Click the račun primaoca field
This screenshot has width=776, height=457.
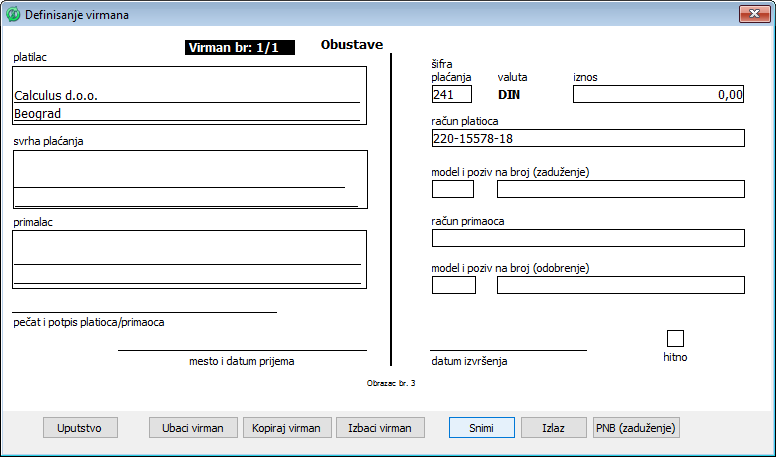pyautogui.click(x=588, y=238)
